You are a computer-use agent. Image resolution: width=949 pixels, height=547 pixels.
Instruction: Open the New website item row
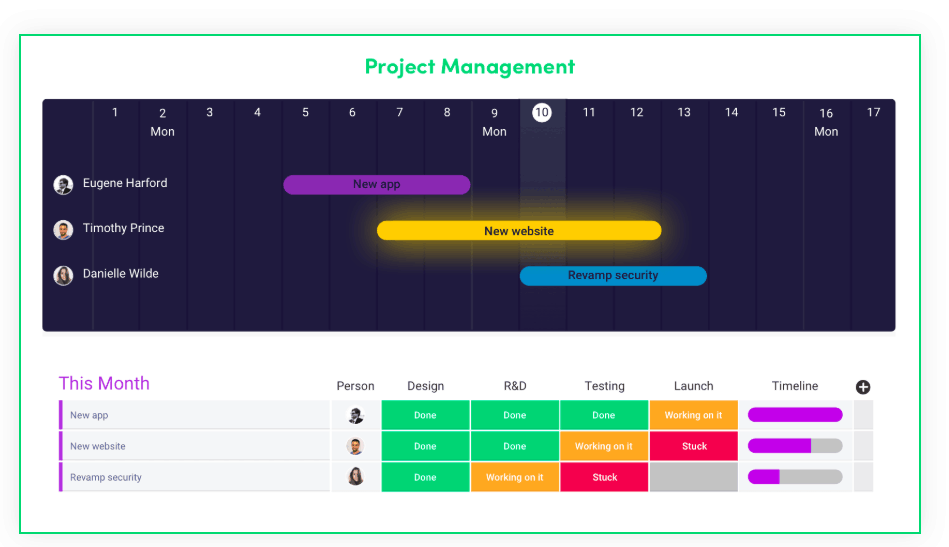coord(194,446)
